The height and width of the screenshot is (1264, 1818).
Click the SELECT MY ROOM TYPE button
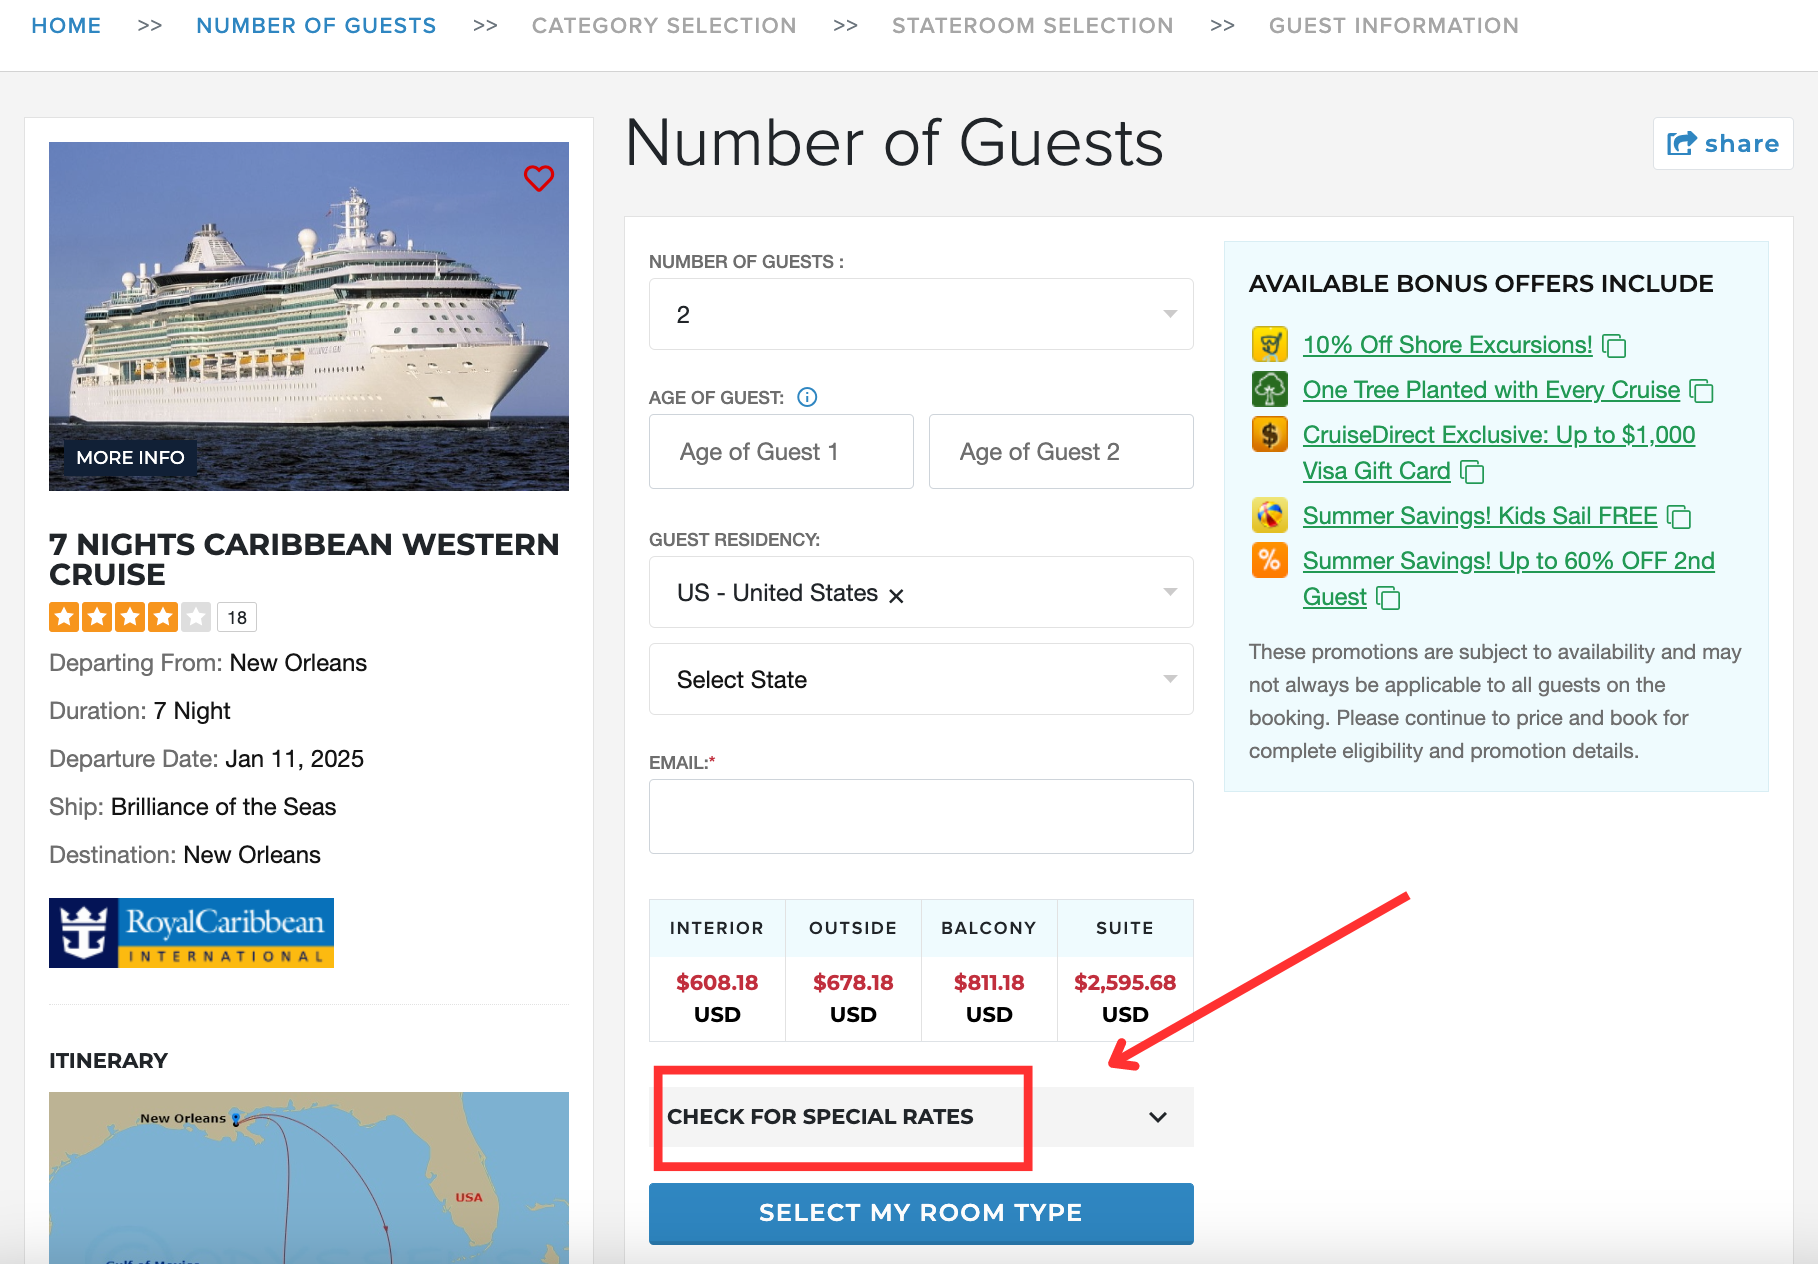pos(920,1213)
